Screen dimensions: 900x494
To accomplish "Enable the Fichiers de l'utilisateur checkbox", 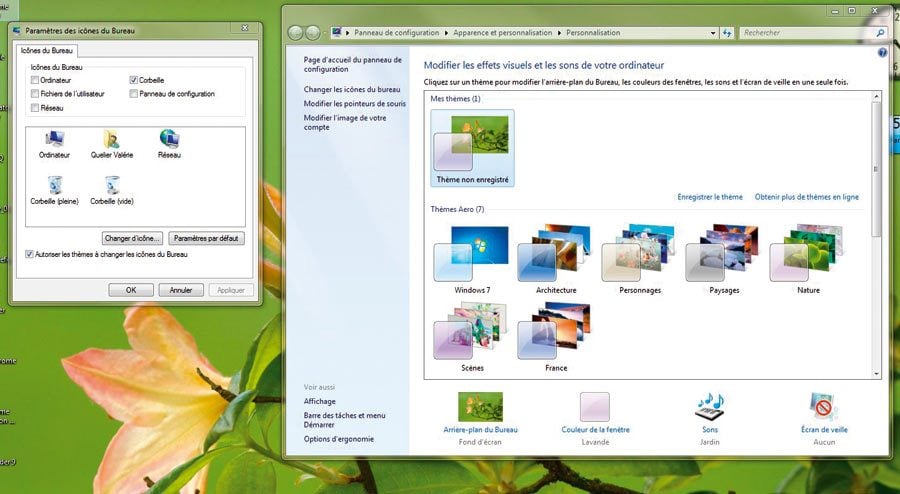I will coord(35,94).
